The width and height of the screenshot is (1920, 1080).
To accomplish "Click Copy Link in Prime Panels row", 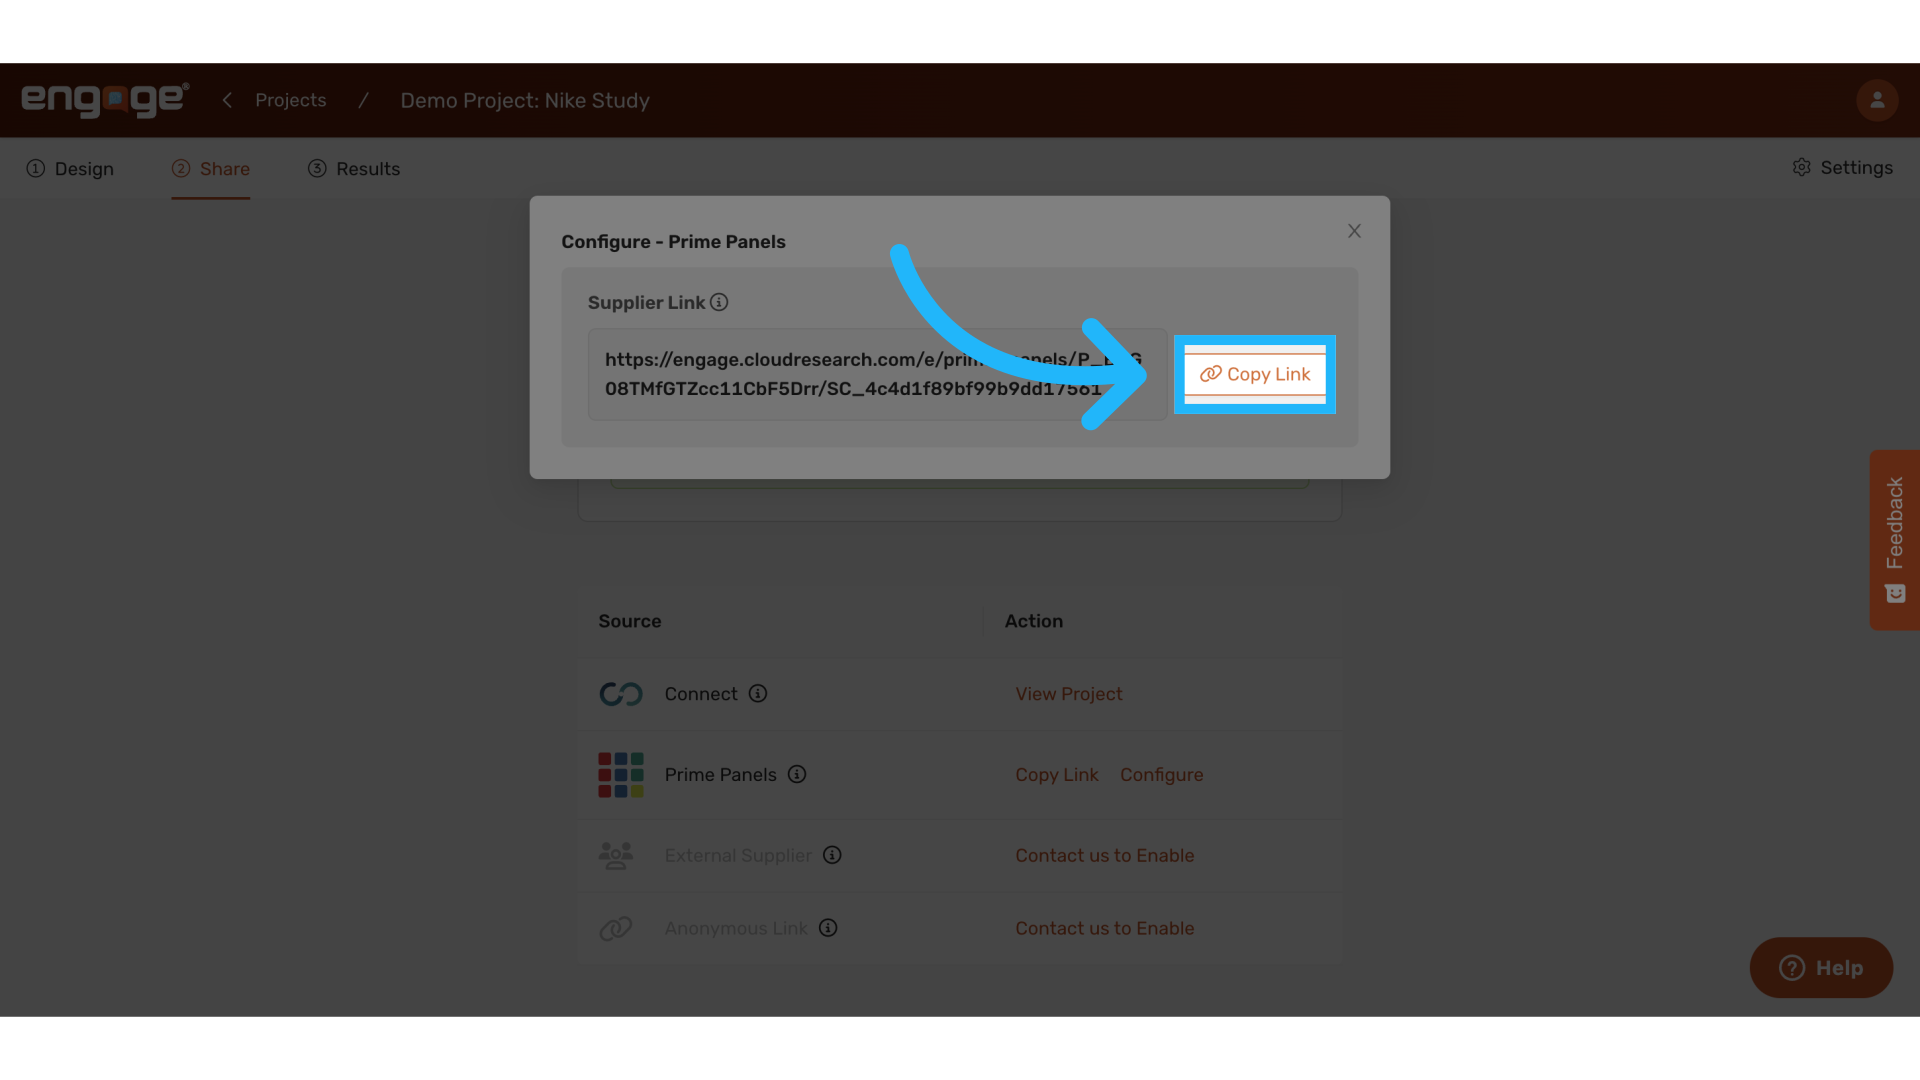I will coord(1056,775).
